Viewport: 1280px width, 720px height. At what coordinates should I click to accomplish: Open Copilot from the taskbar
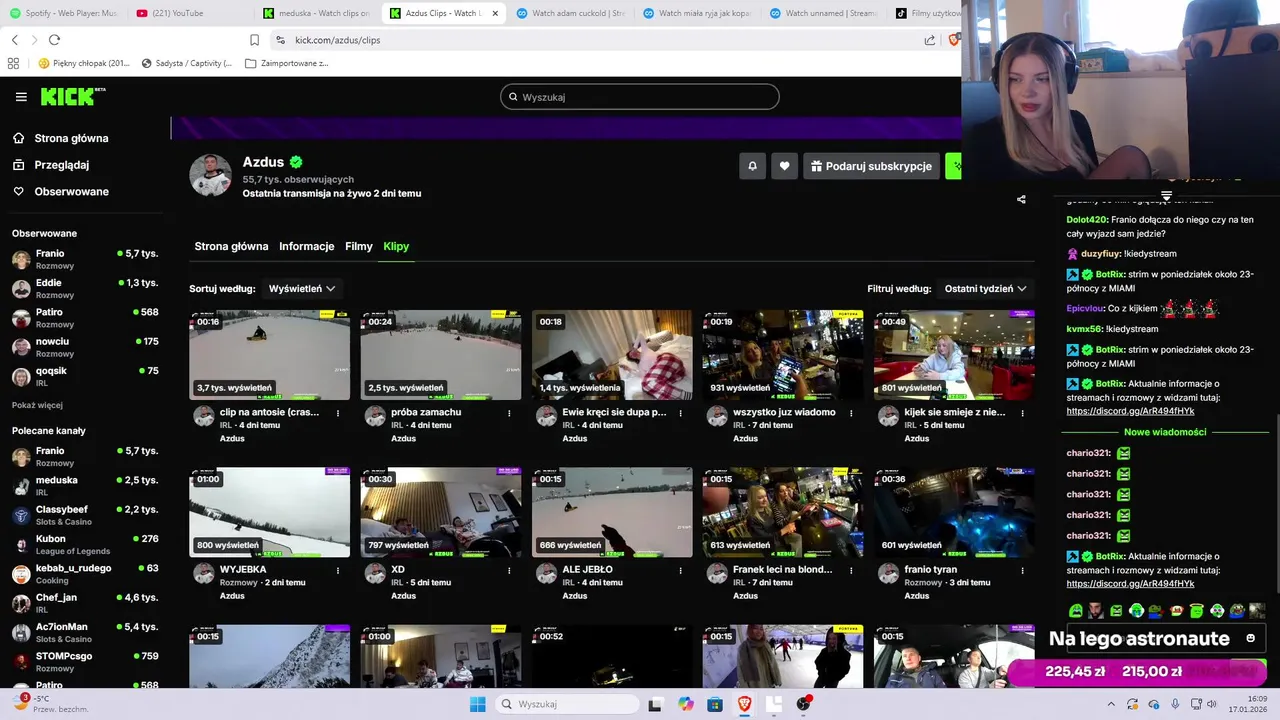686,704
